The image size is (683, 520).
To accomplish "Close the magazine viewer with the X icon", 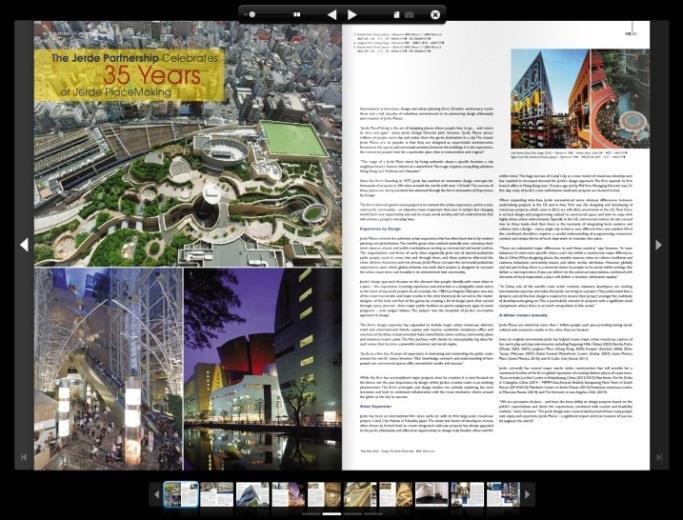I will [435, 15].
